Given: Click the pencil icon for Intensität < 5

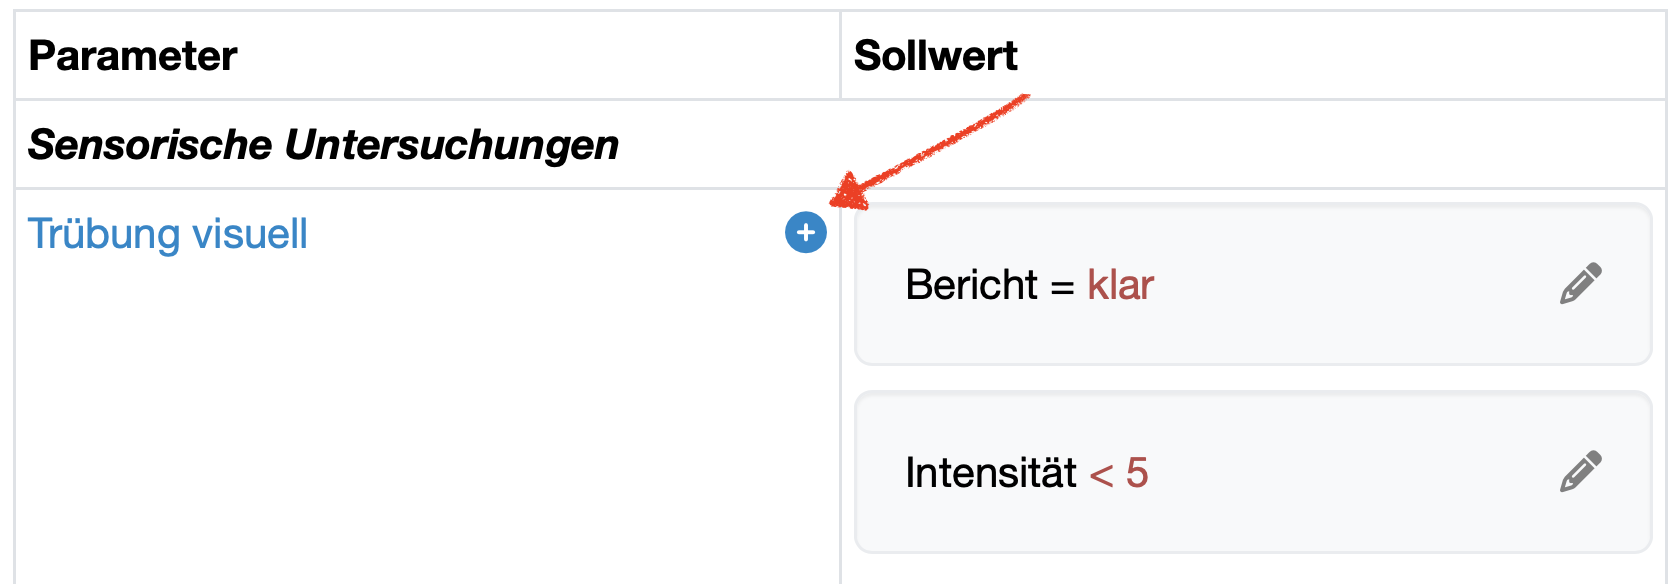Looking at the screenshot, I should point(1580,472).
